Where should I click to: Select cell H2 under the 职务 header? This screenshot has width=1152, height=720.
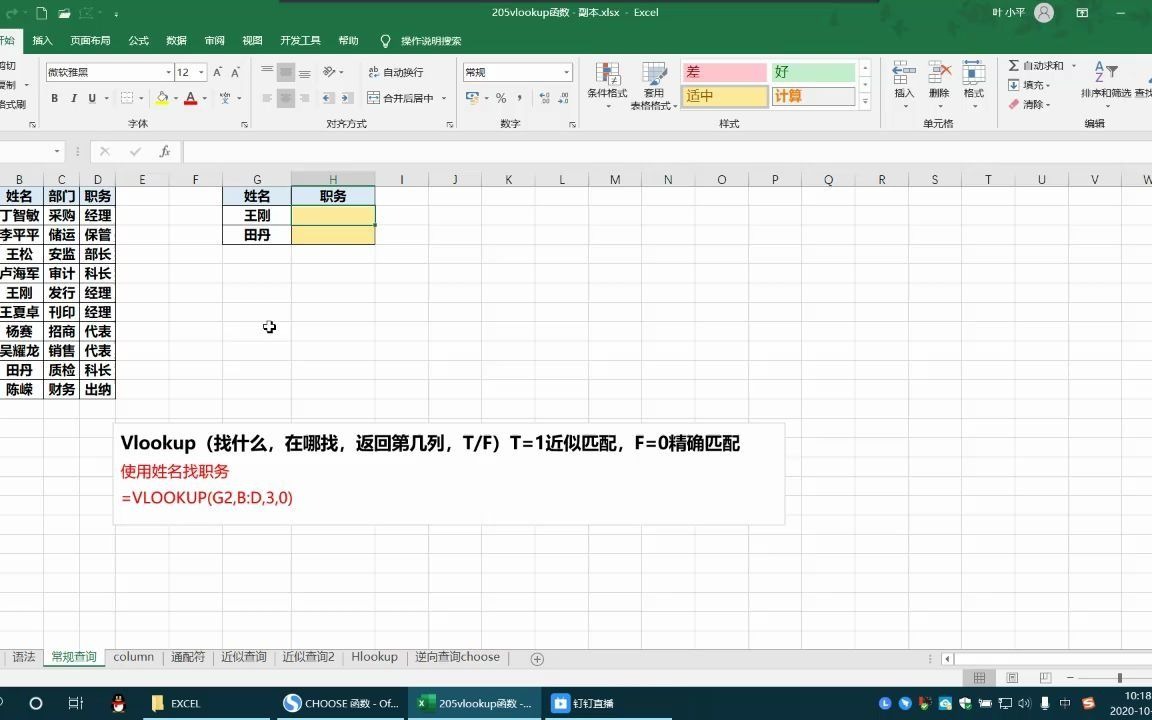[333, 215]
